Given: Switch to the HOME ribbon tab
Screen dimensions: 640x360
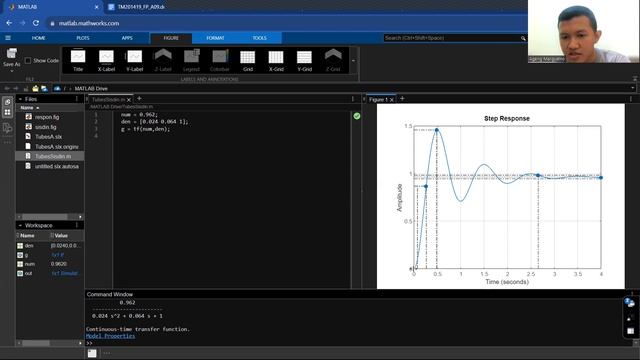Looking at the screenshot, I should point(39,38).
